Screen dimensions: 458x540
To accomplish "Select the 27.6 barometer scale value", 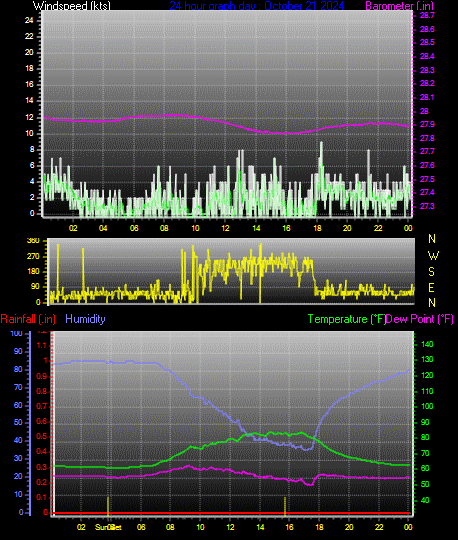I will point(427,165).
